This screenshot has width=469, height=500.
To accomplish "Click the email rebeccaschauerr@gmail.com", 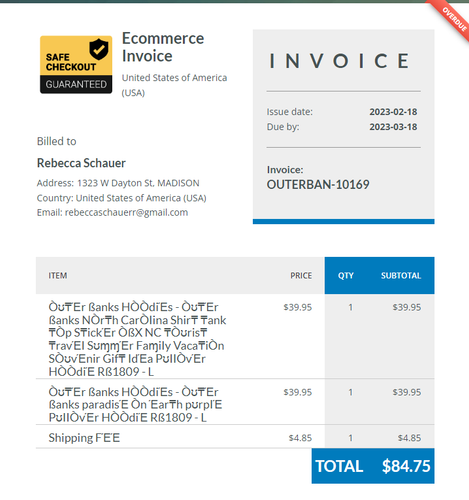I will 126,212.
